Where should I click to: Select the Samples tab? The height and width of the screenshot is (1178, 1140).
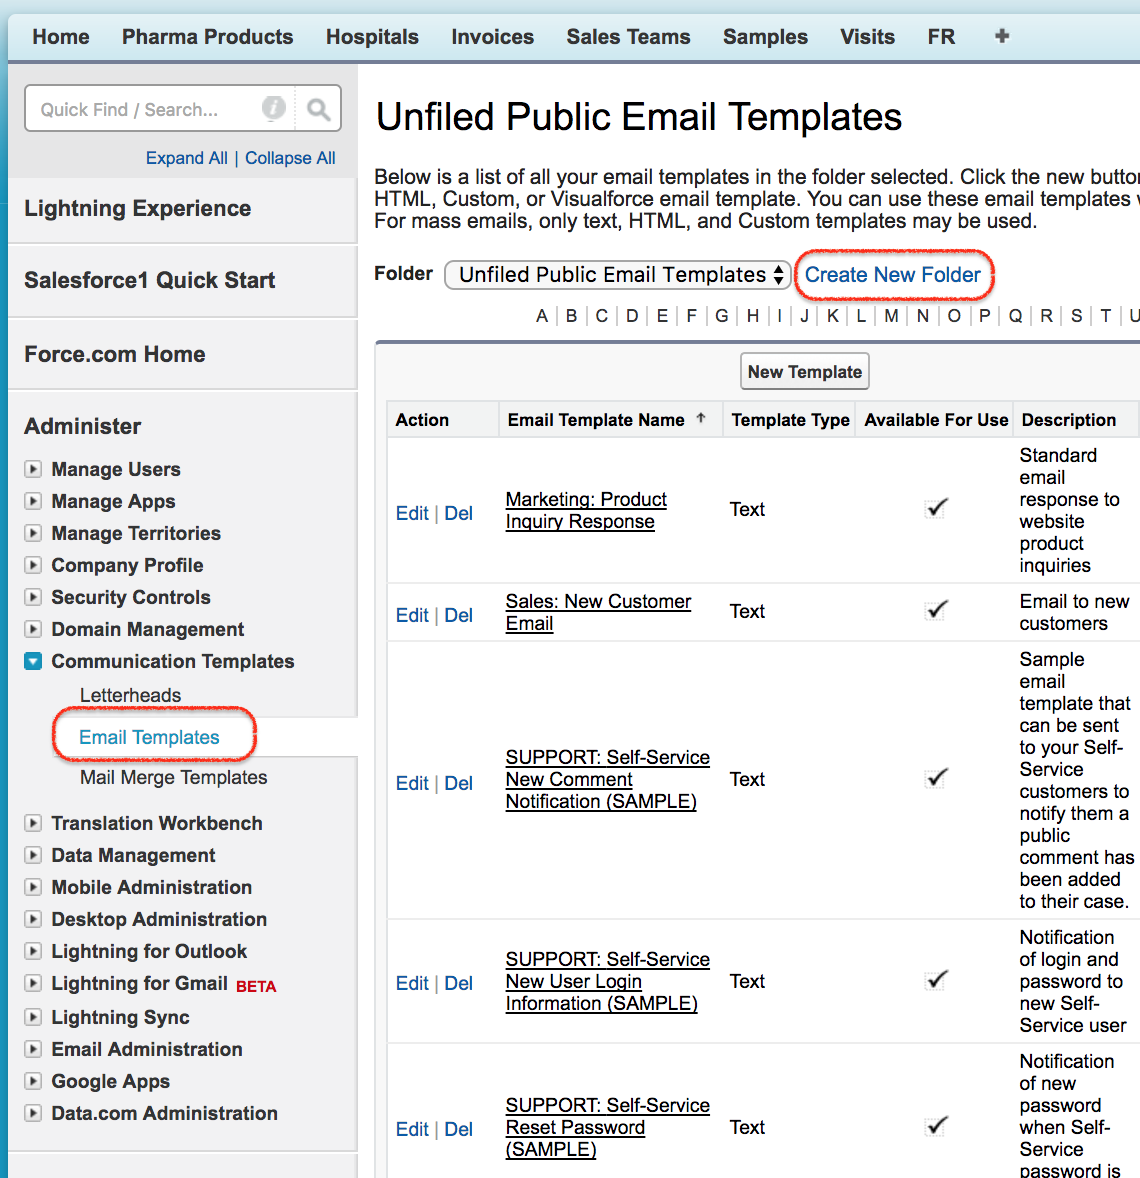765,37
